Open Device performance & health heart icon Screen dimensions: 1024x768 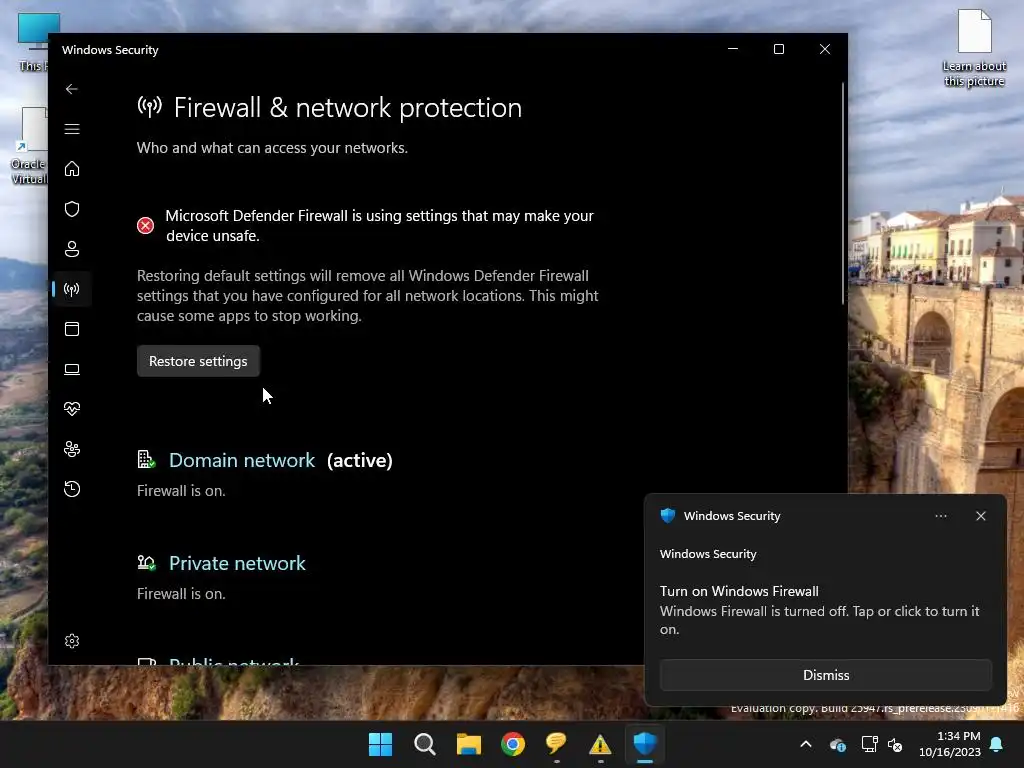coord(72,409)
